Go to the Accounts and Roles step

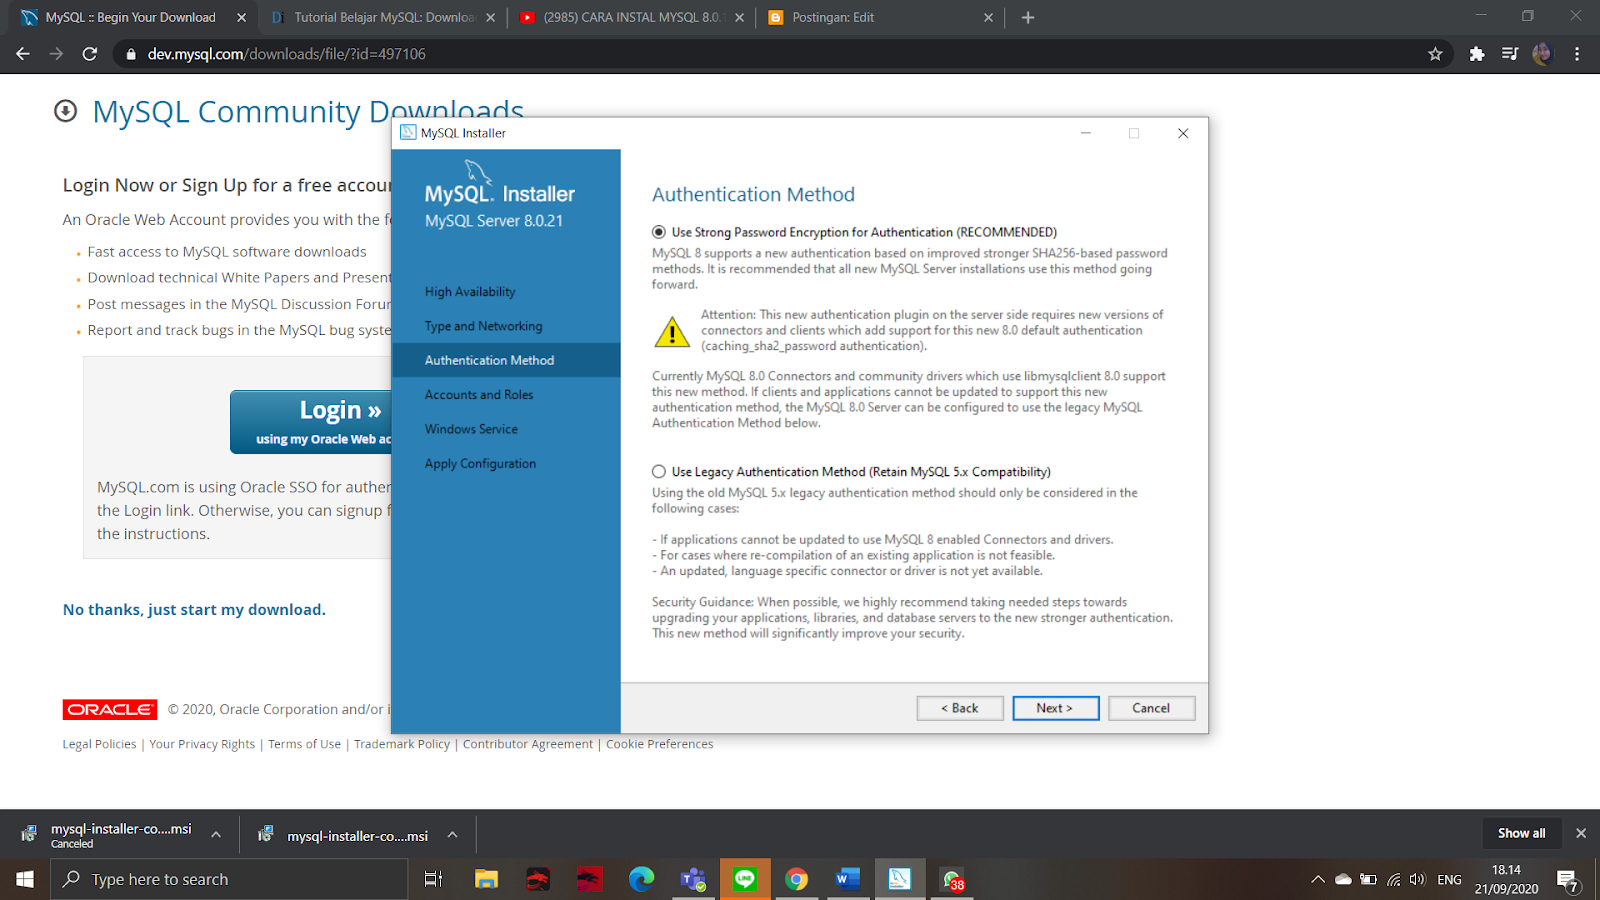point(479,395)
